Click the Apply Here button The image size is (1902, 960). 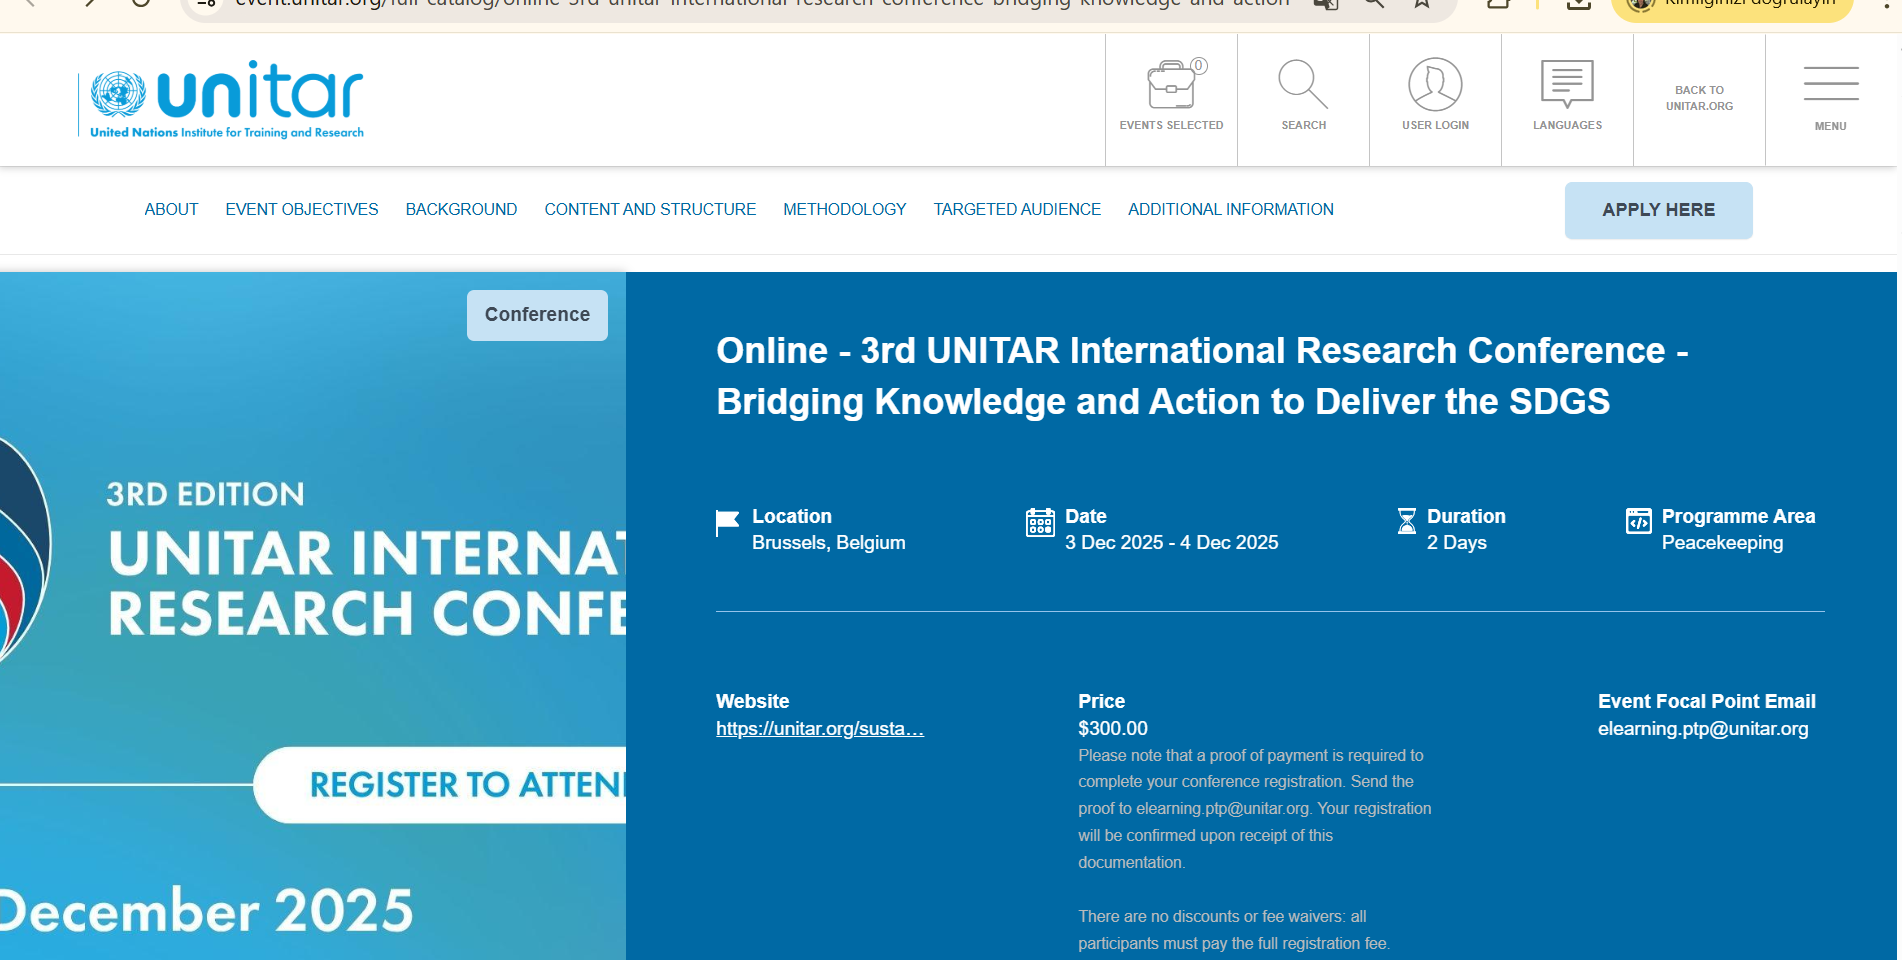click(1658, 210)
